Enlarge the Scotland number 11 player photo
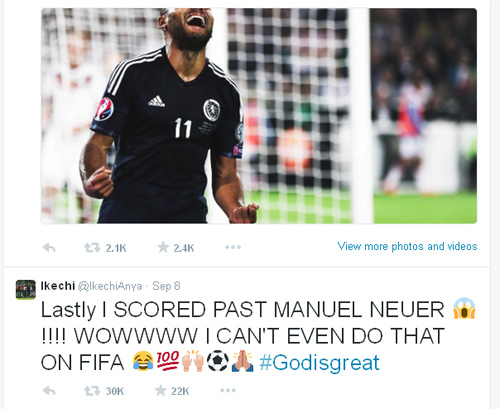The width and height of the screenshot is (500, 409). tap(259, 116)
